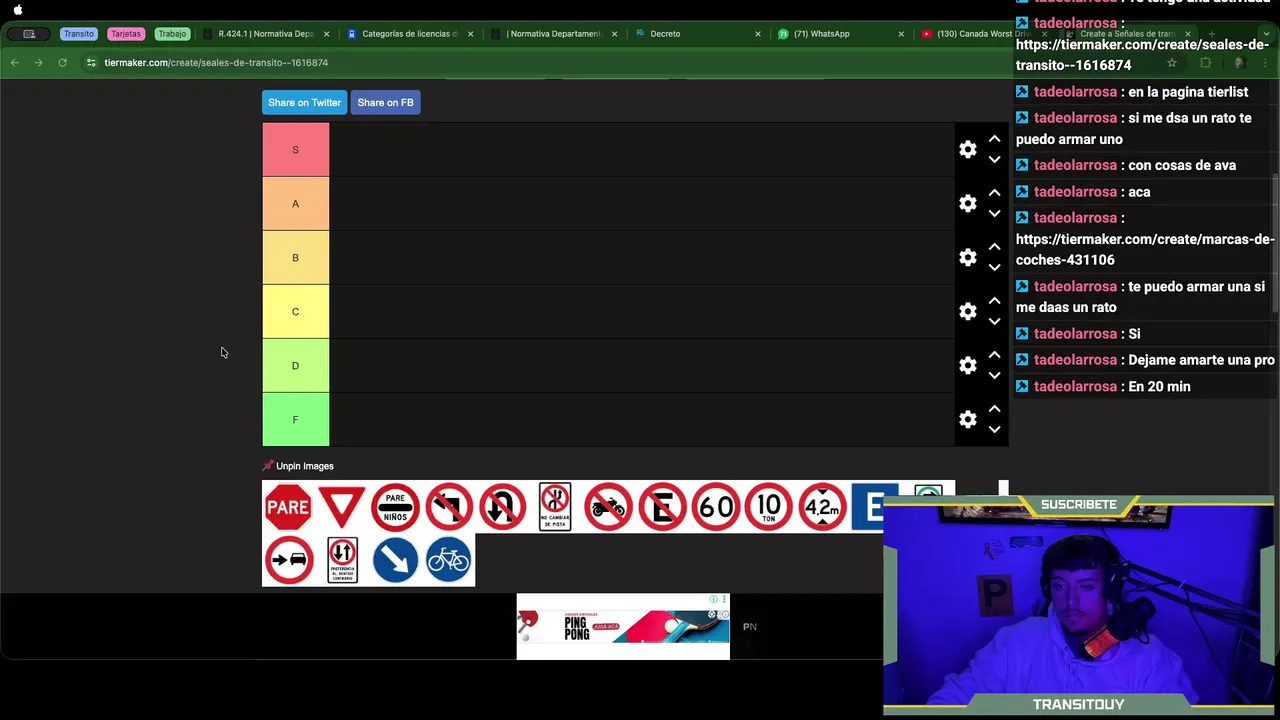The width and height of the screenshot is (1280, 720).
Task: Move tier S row down
Action: tap(994, 160)
